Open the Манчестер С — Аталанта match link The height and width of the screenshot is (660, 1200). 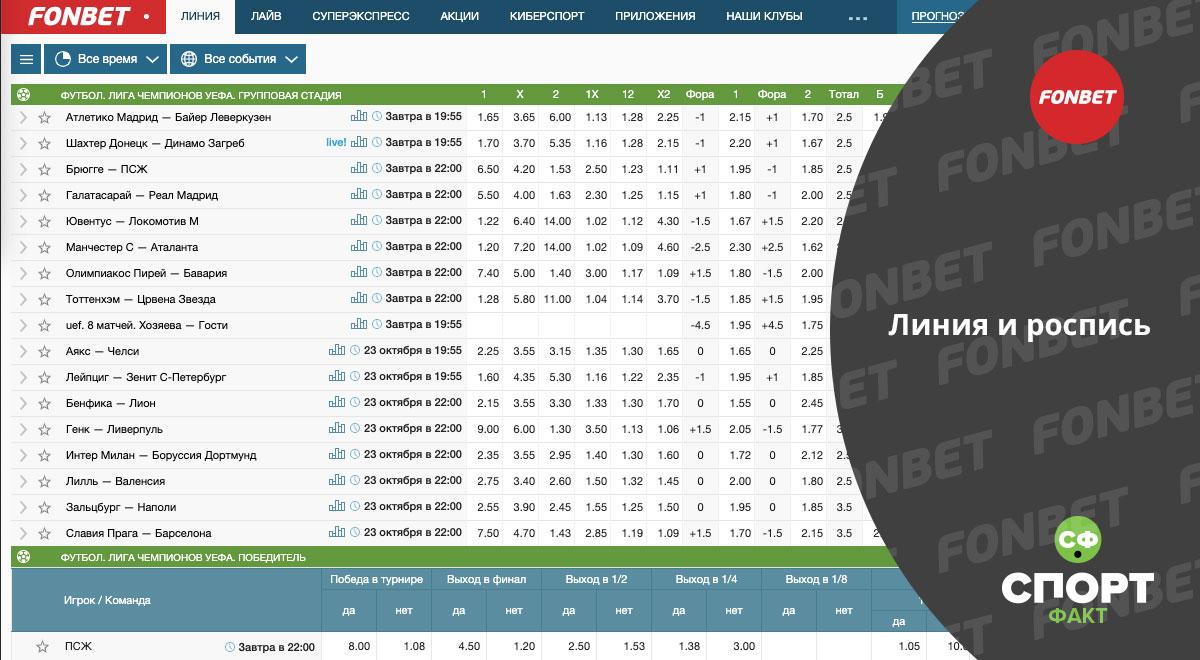pyautogui.click(x=131, y=247)
